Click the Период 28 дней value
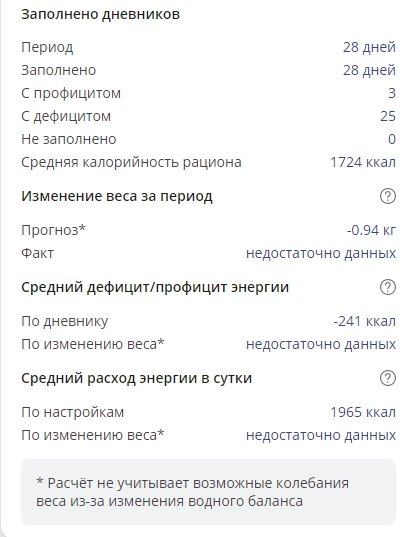 (x=369, y=47)
